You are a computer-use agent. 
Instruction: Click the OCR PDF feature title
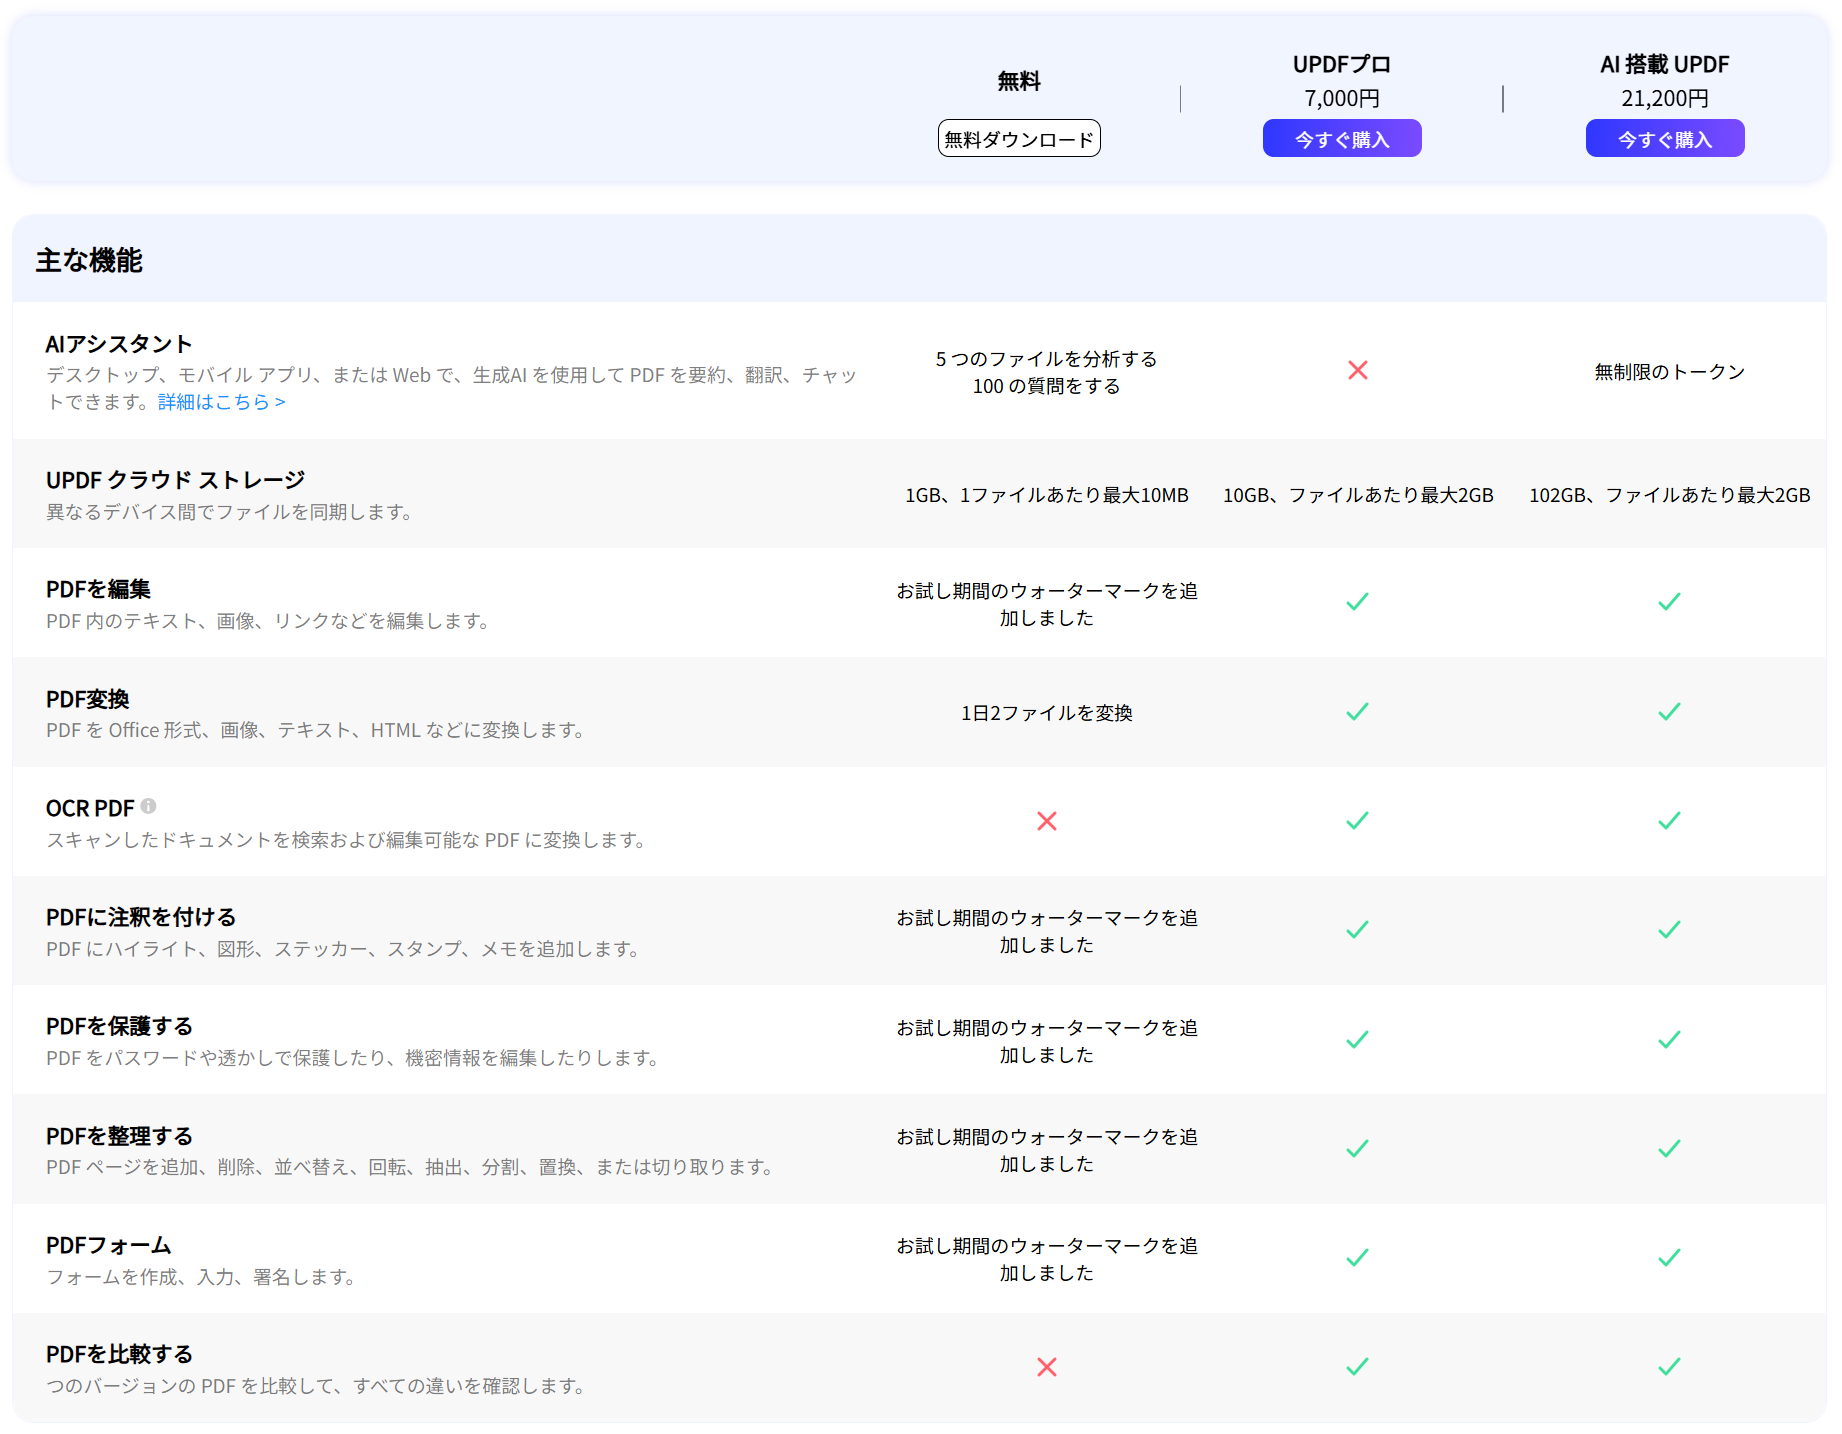pyautogui.click(x=90, y=808)
